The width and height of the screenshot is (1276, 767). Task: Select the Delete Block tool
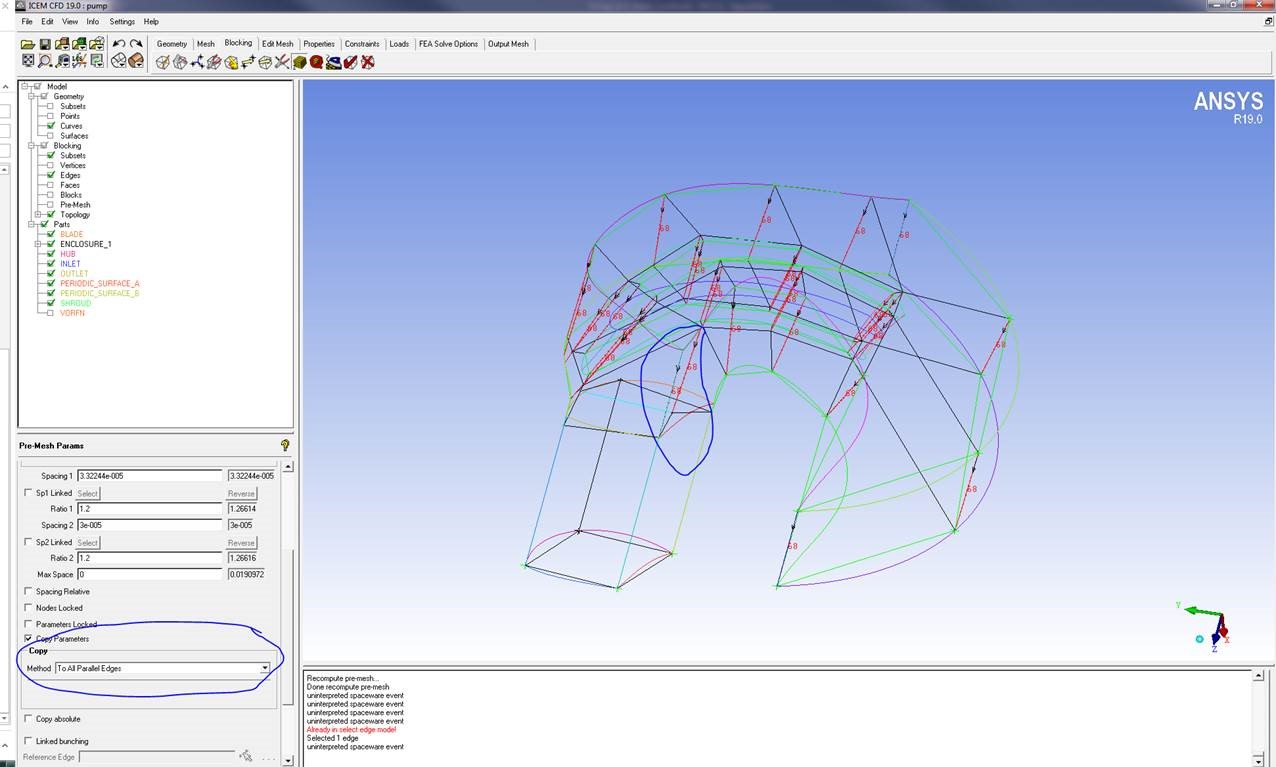(x=367, y=62)
